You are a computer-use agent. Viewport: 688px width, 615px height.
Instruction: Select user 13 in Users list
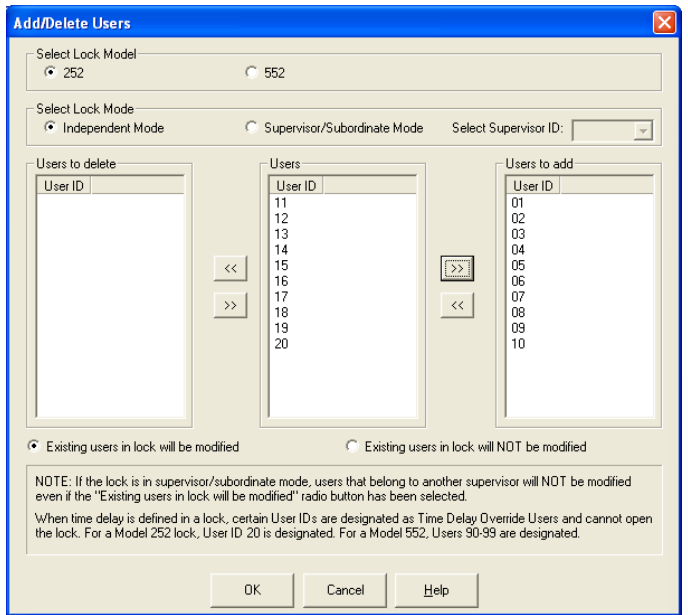[x=281, y=234]
